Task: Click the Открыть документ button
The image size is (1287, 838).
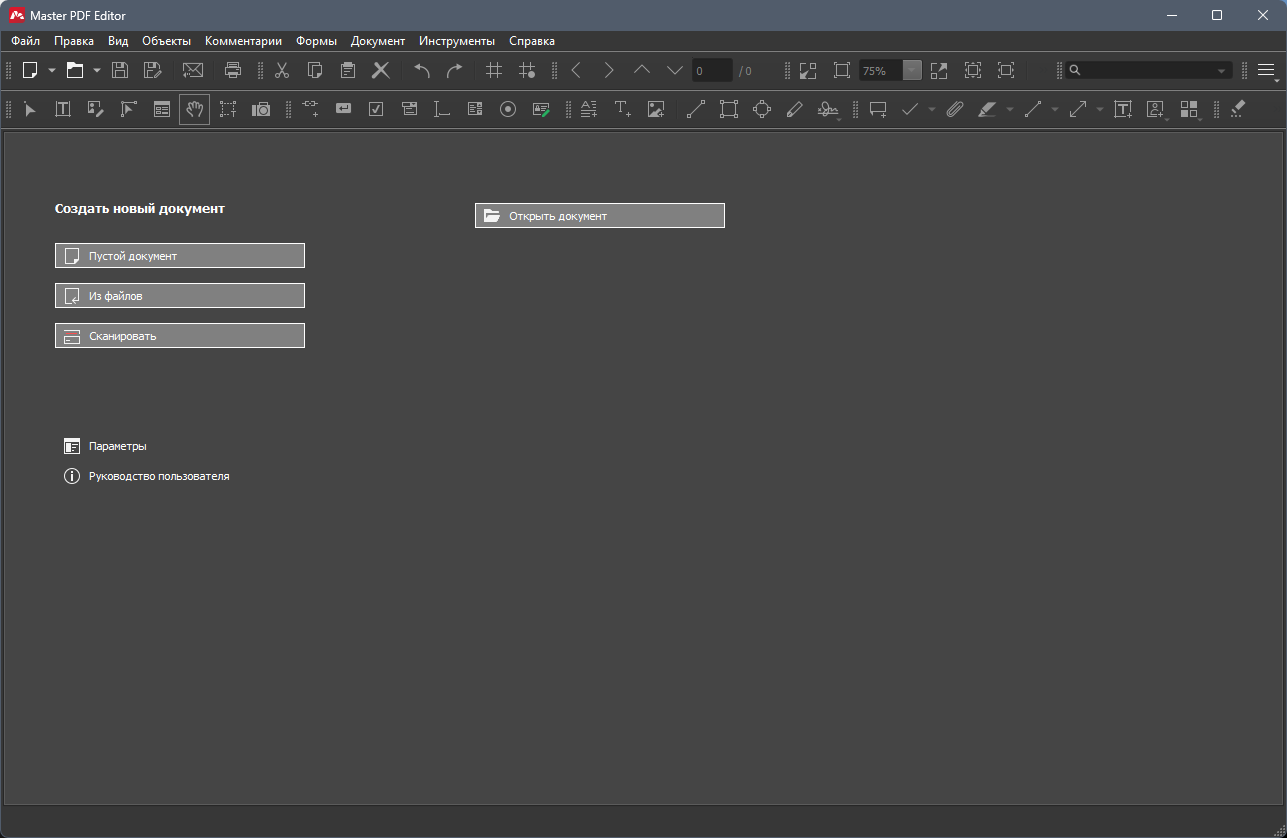Action: pyautogui.click(x=599, y=215)
